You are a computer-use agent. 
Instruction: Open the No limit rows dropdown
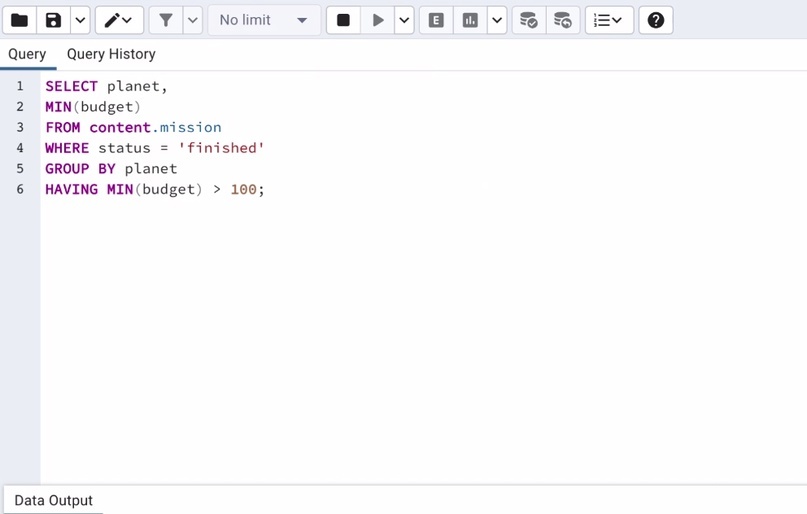(x=264, y=21)
